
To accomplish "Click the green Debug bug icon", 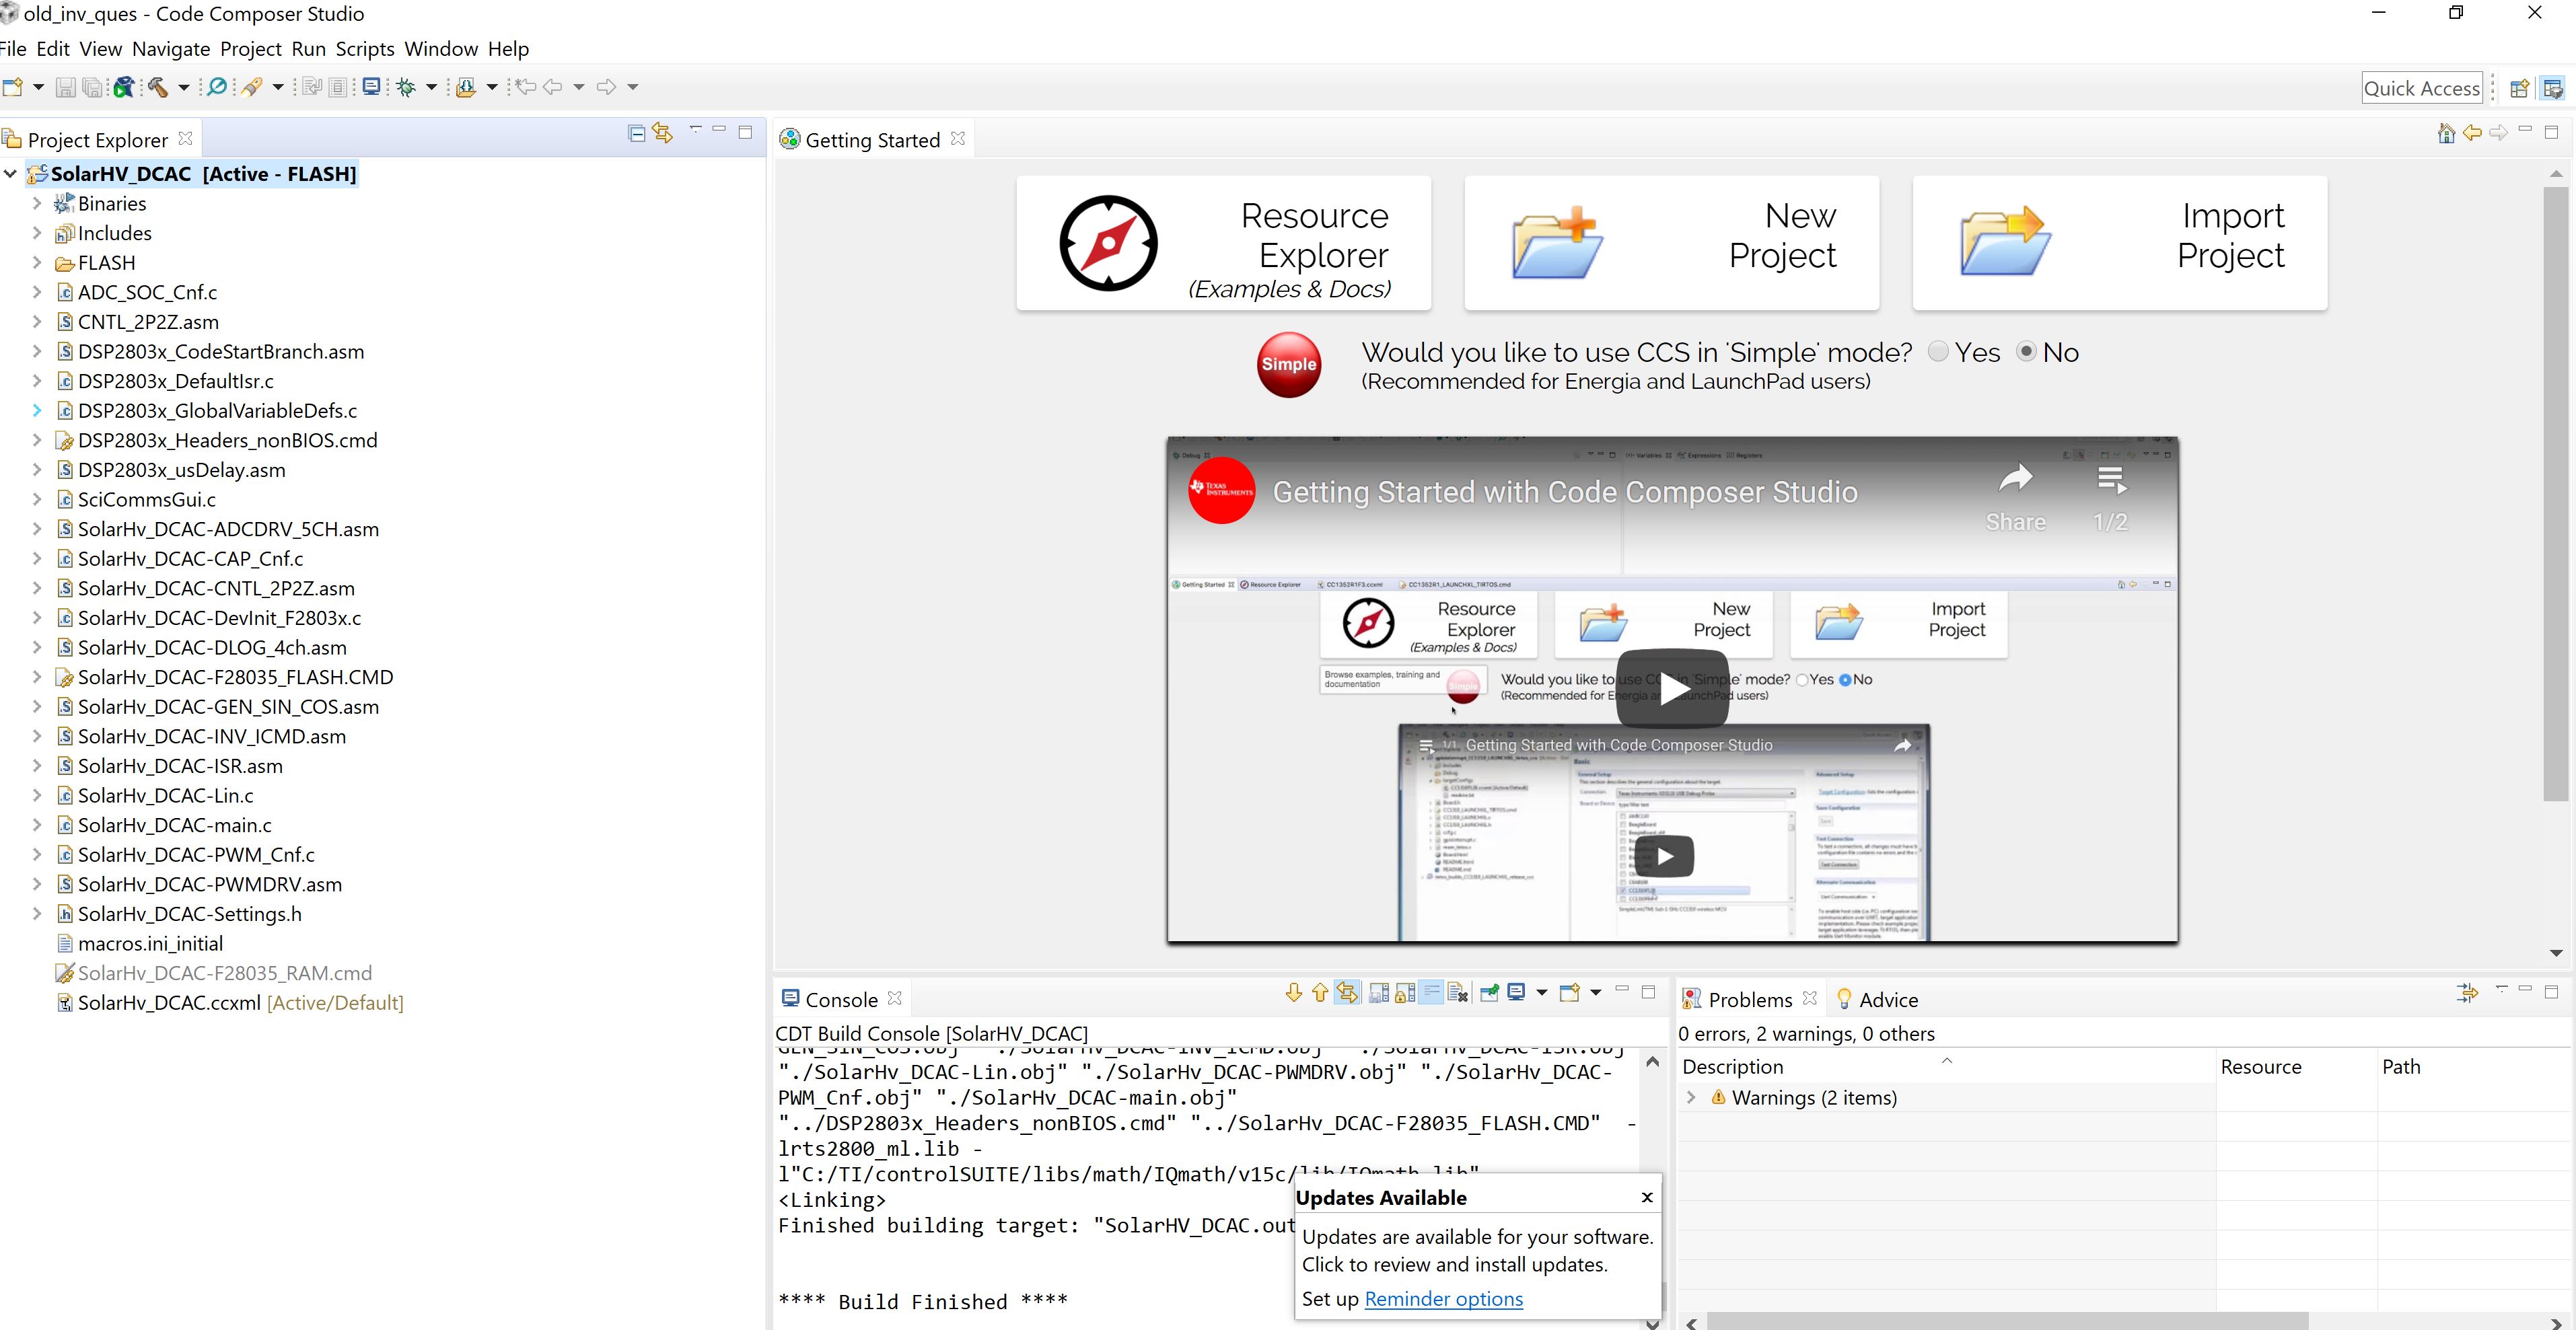I will coord(406,87).
